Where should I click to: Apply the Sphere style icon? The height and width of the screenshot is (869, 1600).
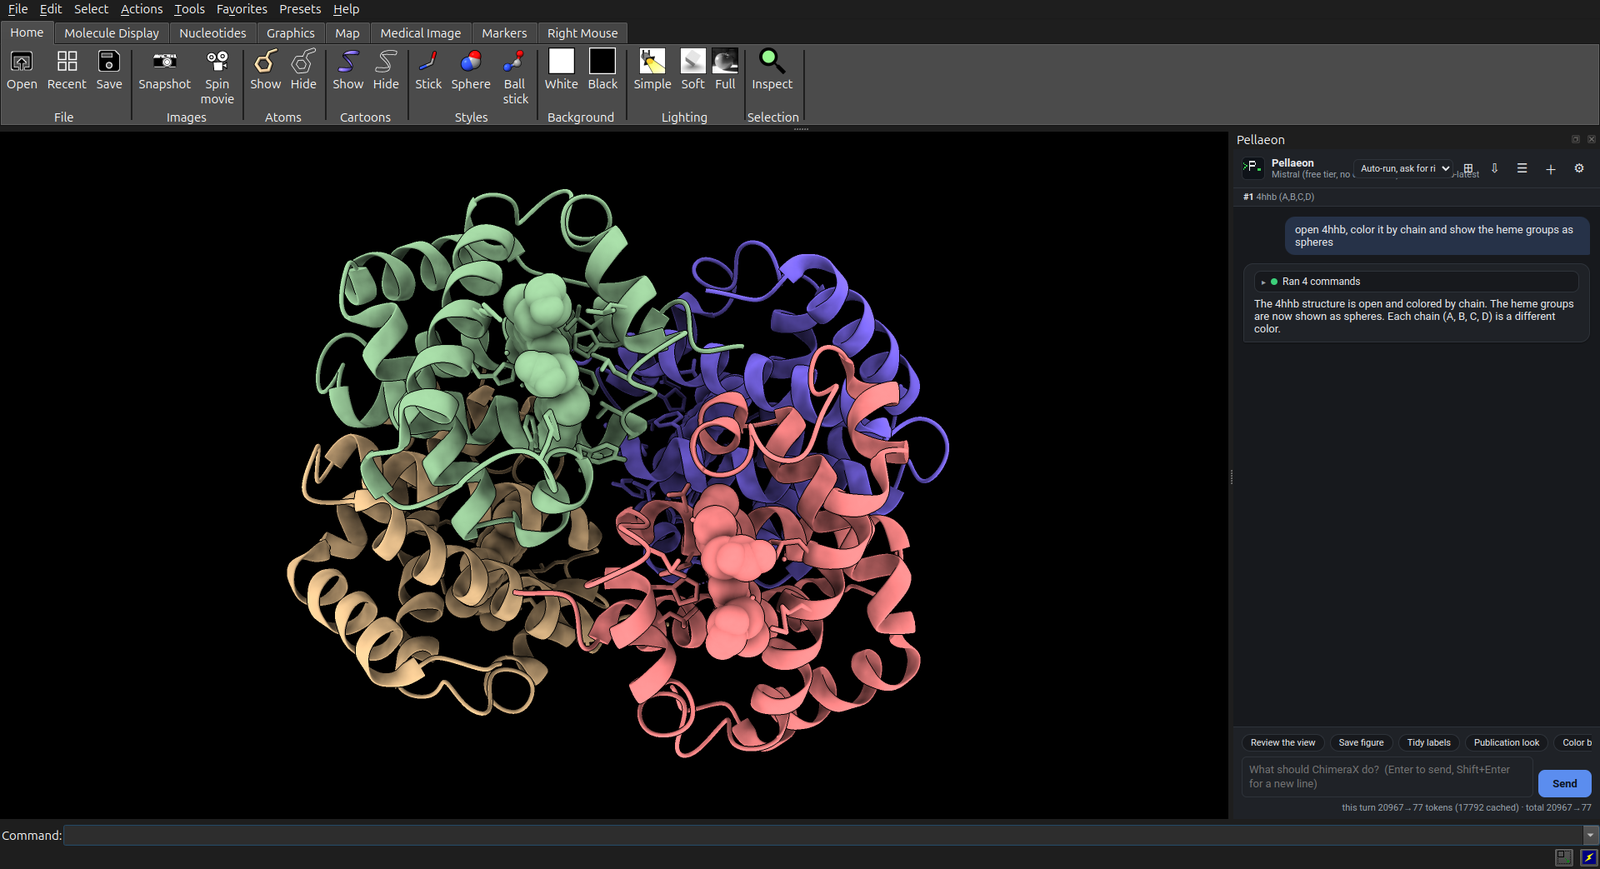click(471, 62)
